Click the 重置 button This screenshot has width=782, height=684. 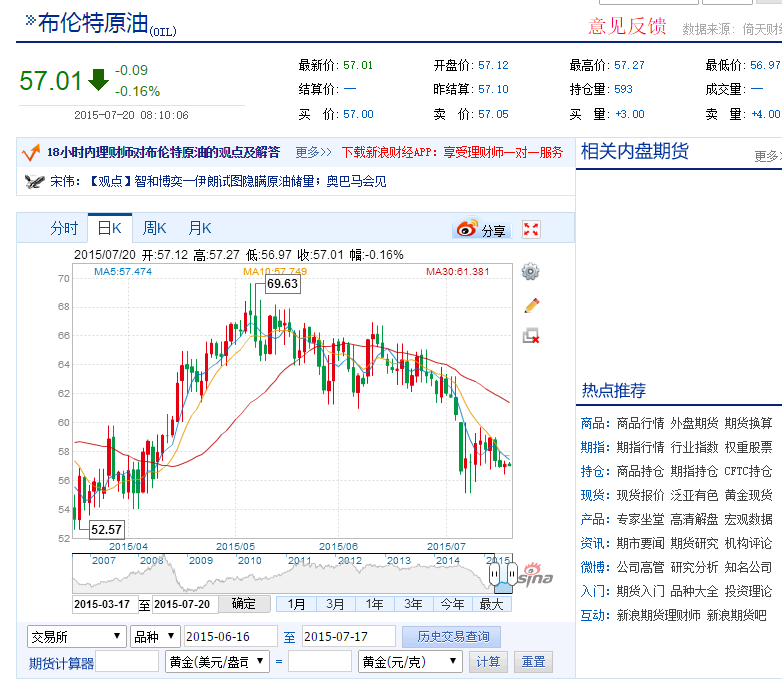pyautogui.click(x=534, y=662)
